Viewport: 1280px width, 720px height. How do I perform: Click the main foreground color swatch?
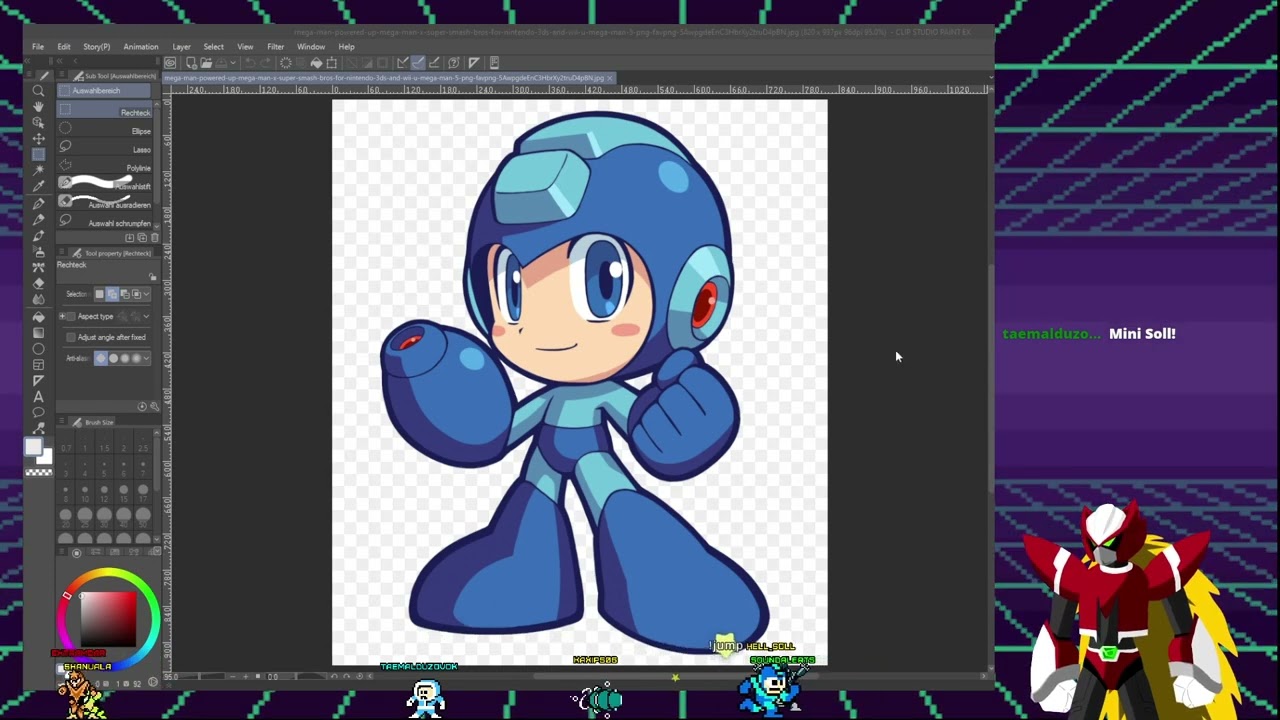(33, 446)
